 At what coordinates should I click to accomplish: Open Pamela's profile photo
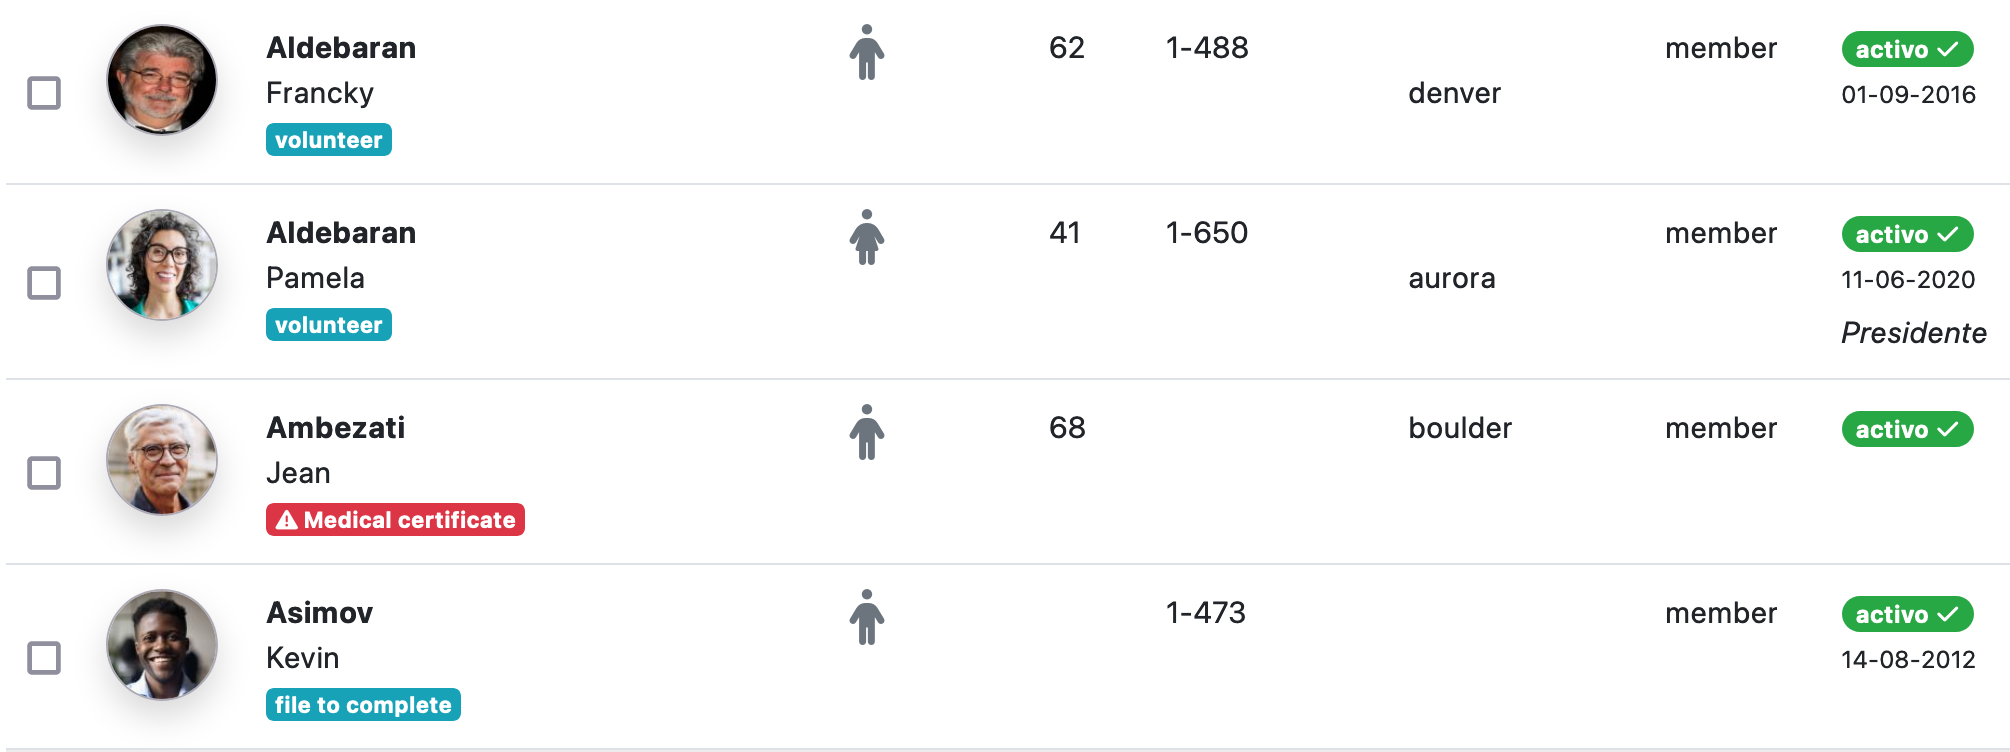162,265
